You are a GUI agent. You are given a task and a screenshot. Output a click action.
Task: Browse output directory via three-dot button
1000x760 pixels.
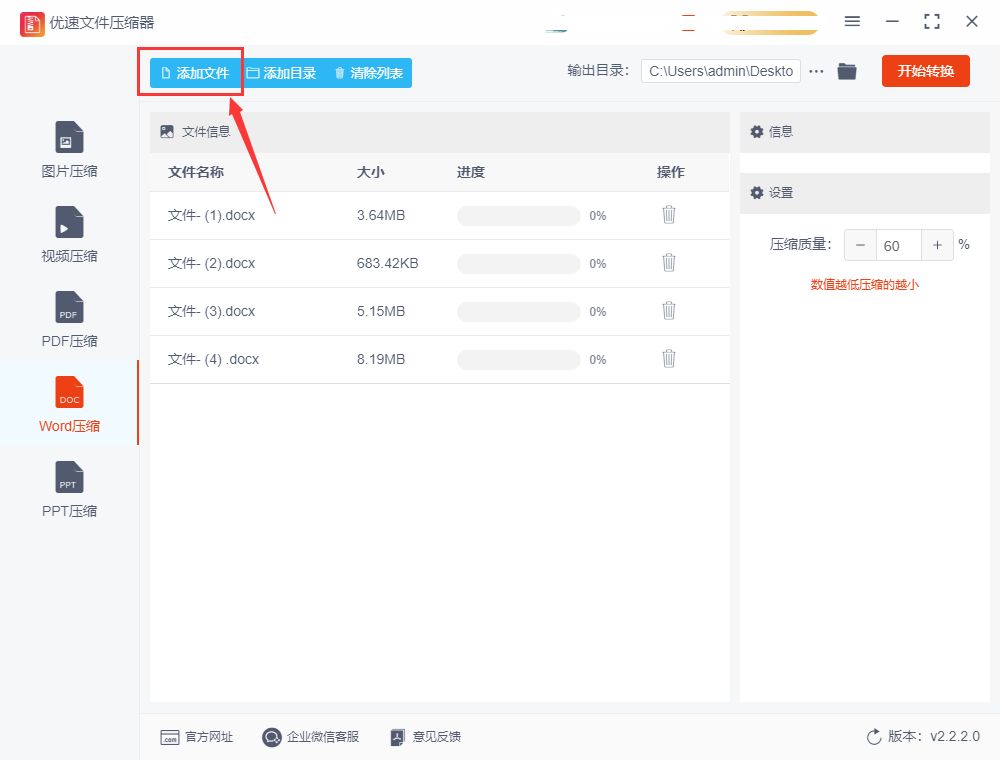click(x=816, y=71)
